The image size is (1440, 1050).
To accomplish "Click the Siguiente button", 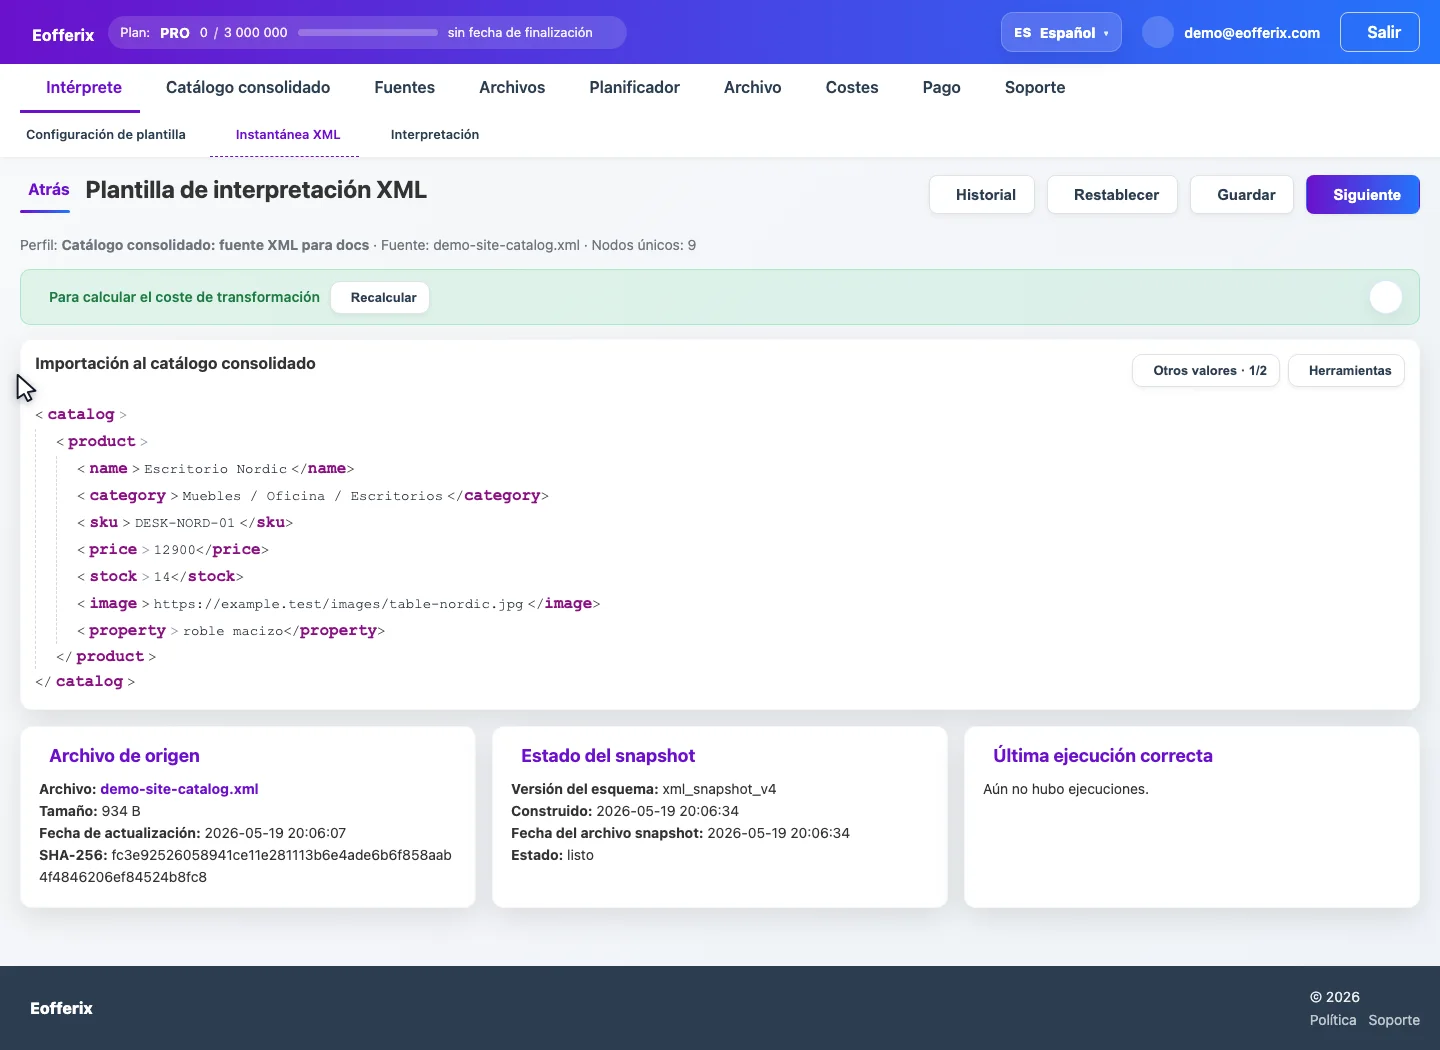I will pyautogui.click(x=1363, y=195).
